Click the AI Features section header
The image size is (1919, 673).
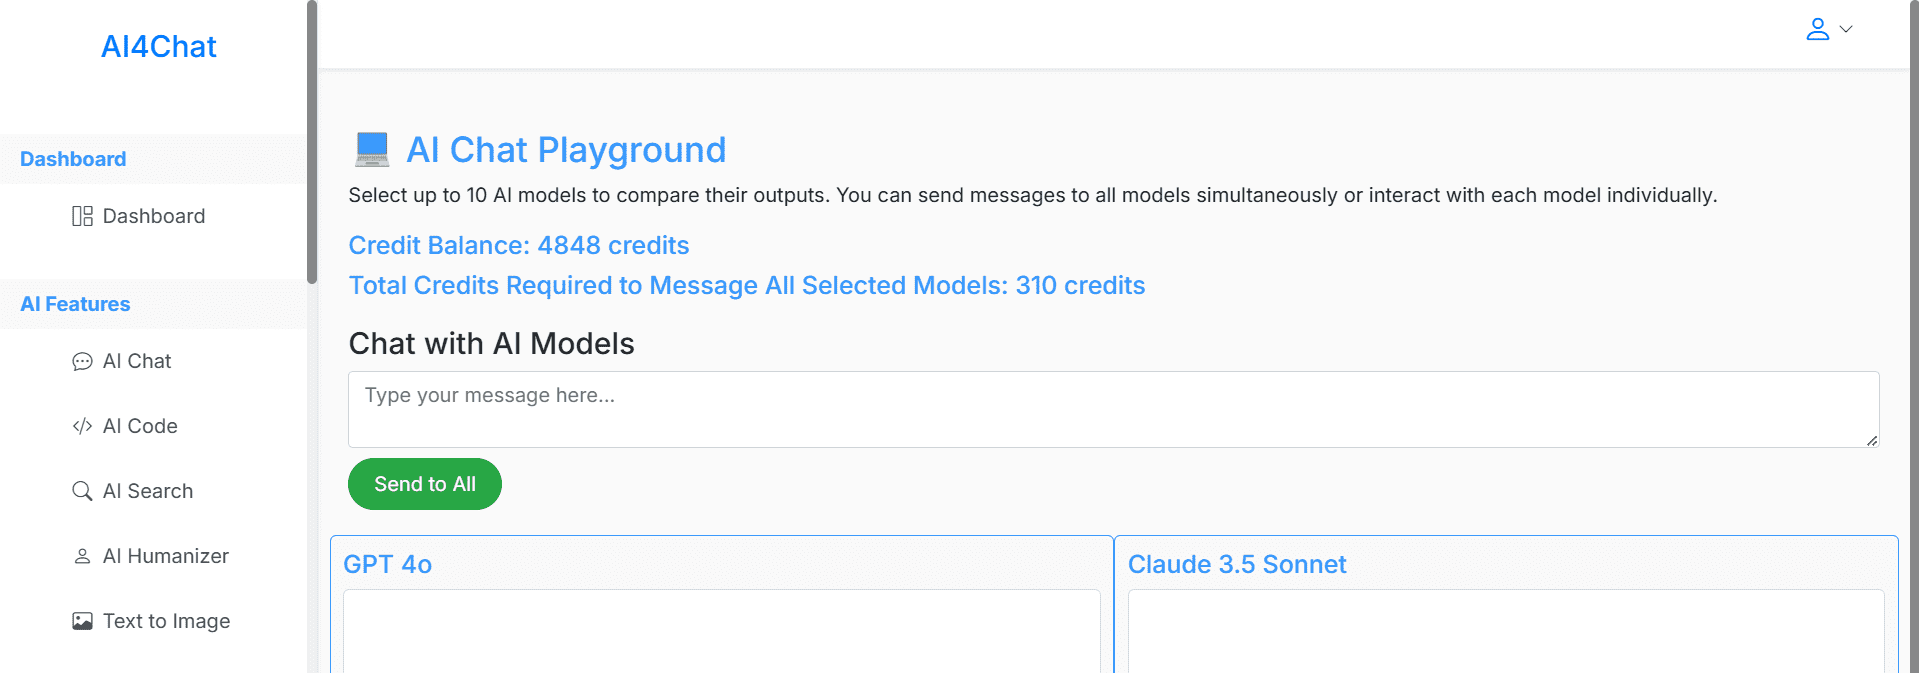[75, 304]
